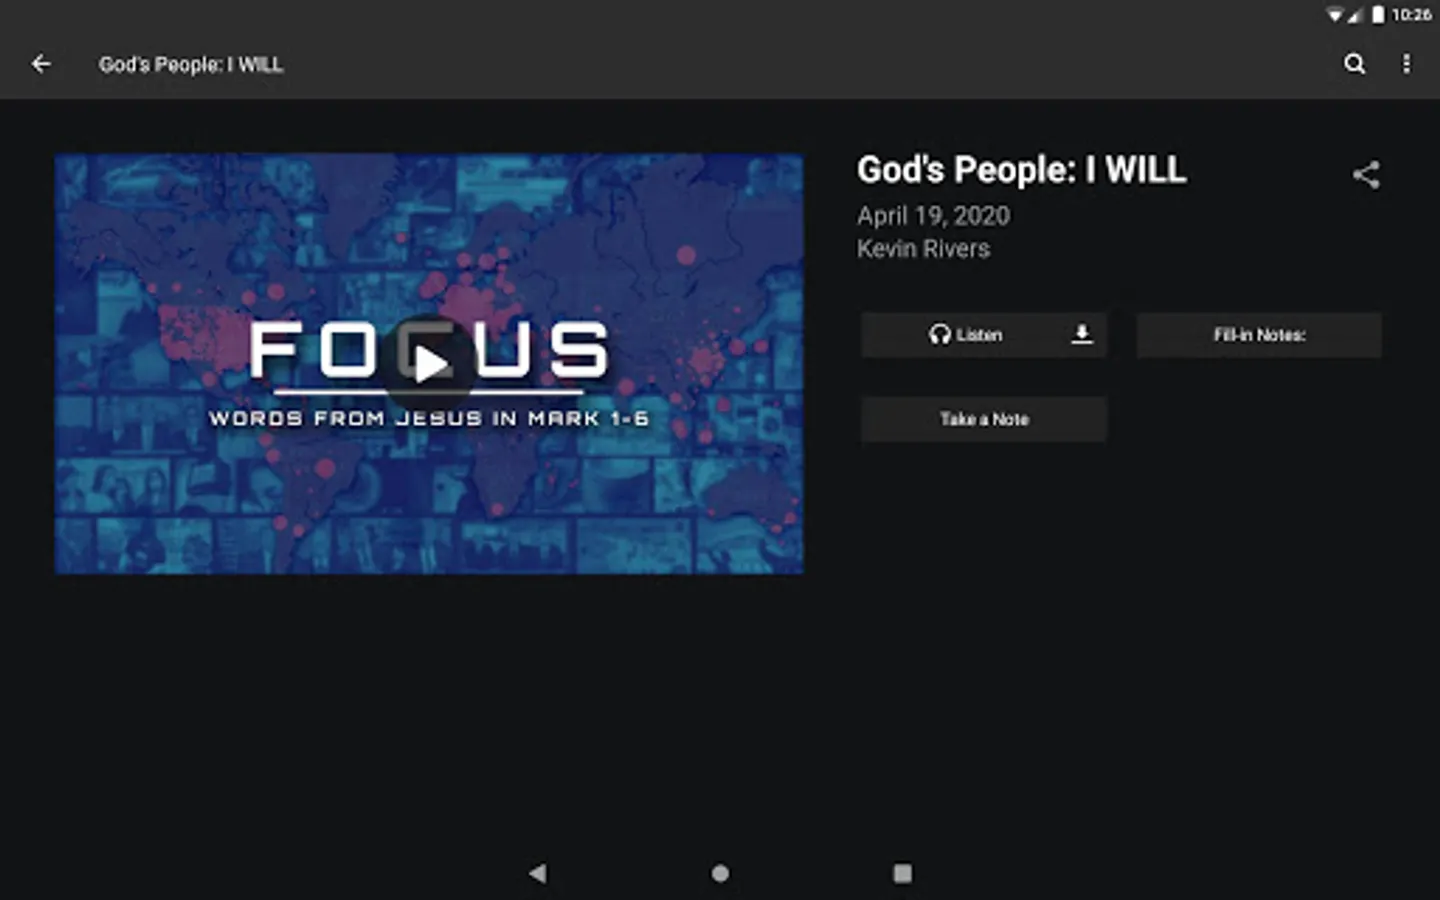The width and height of the screenshot is (1440, 900).
Task: Download sermon audio with download arrow
Action: [x=1081, y=334]
